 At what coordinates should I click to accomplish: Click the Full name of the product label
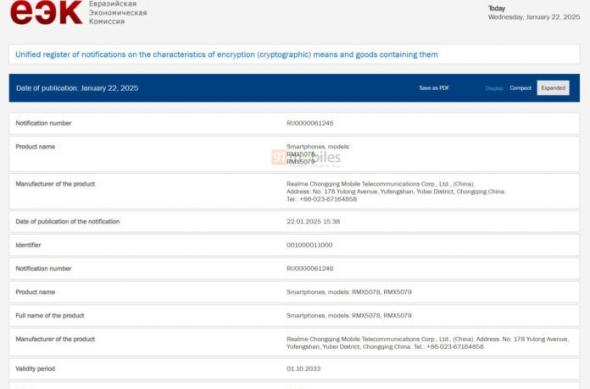[x=50, y=316]
